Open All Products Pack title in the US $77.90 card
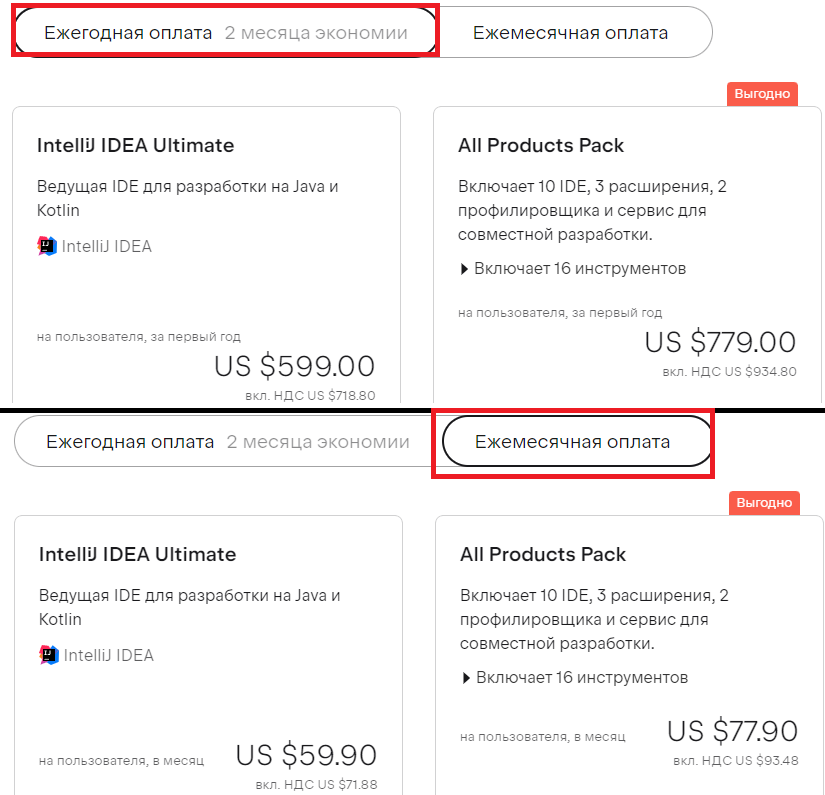The height and width of the screenshot is (795, 825). (543, 555)
